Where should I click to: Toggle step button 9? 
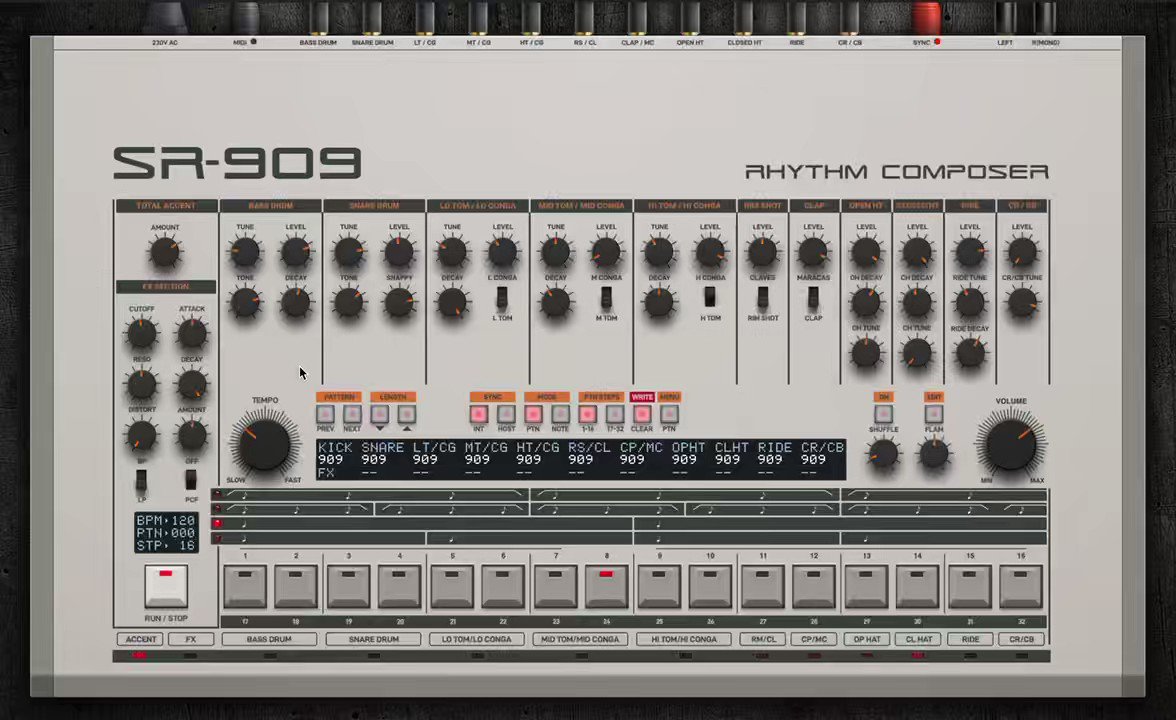[x=658, y=586]
